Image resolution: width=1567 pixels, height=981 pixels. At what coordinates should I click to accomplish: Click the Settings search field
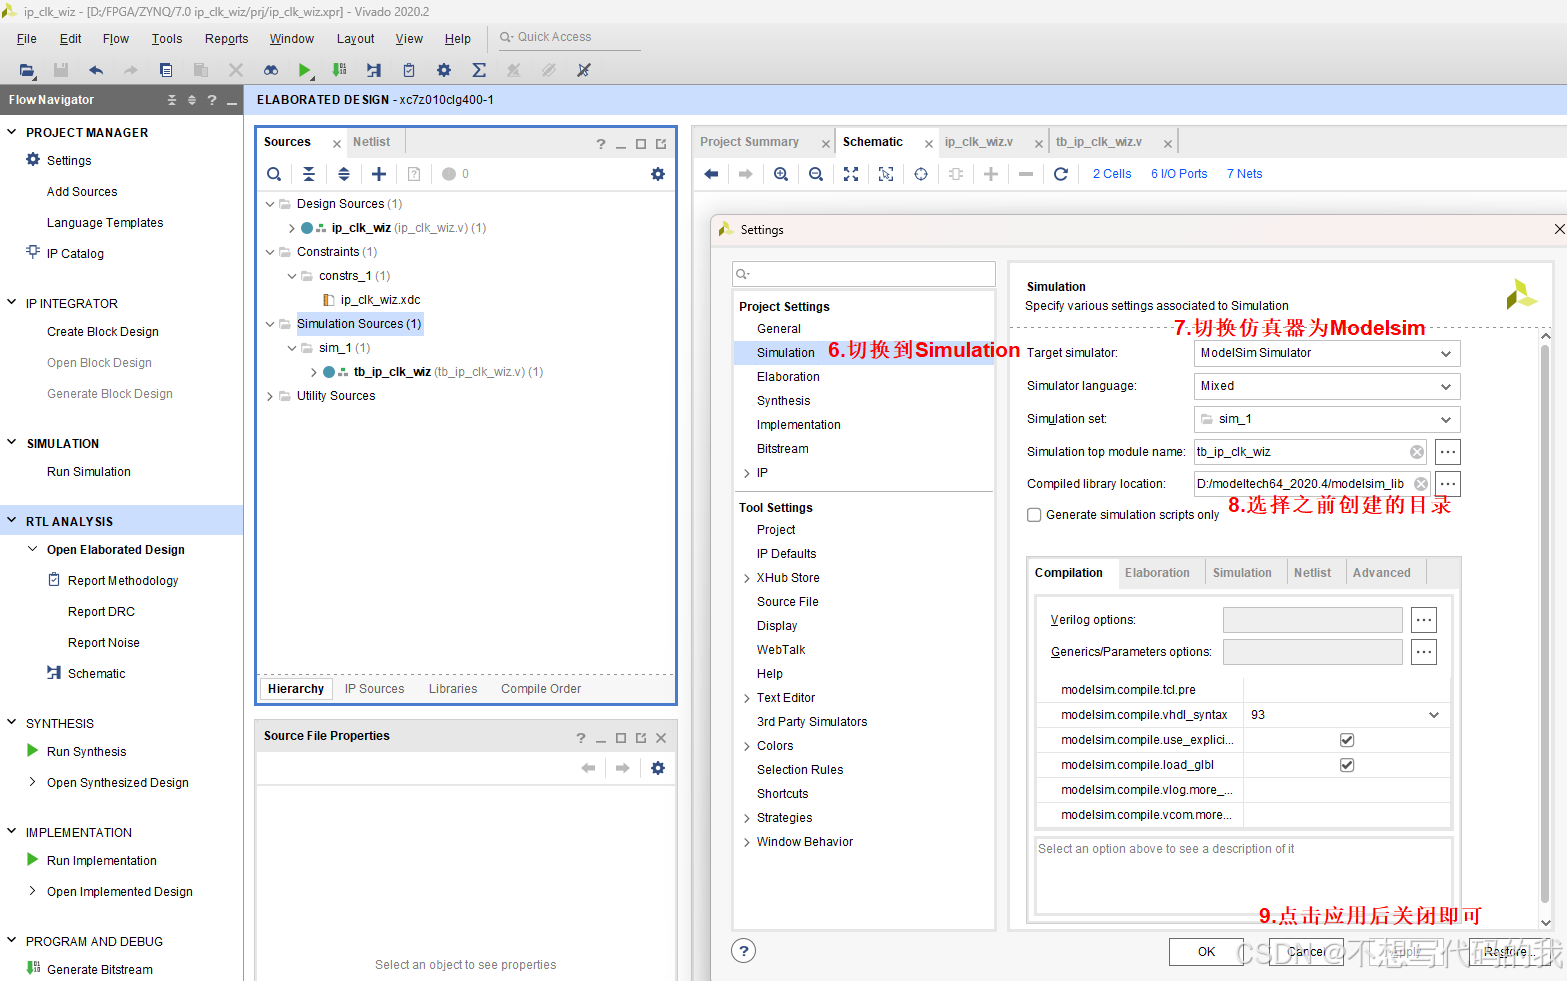point(864,274)
